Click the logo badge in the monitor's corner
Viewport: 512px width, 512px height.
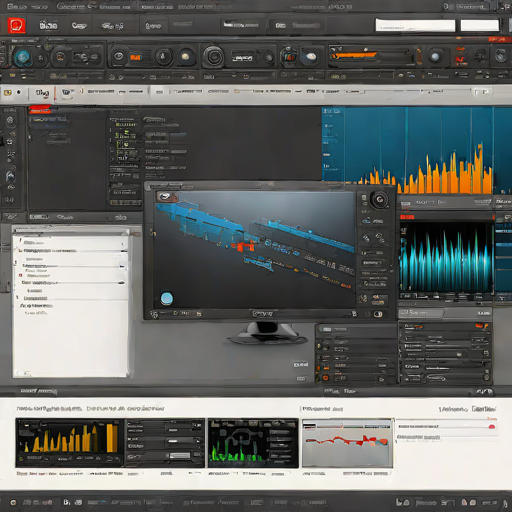pos(167,197)
